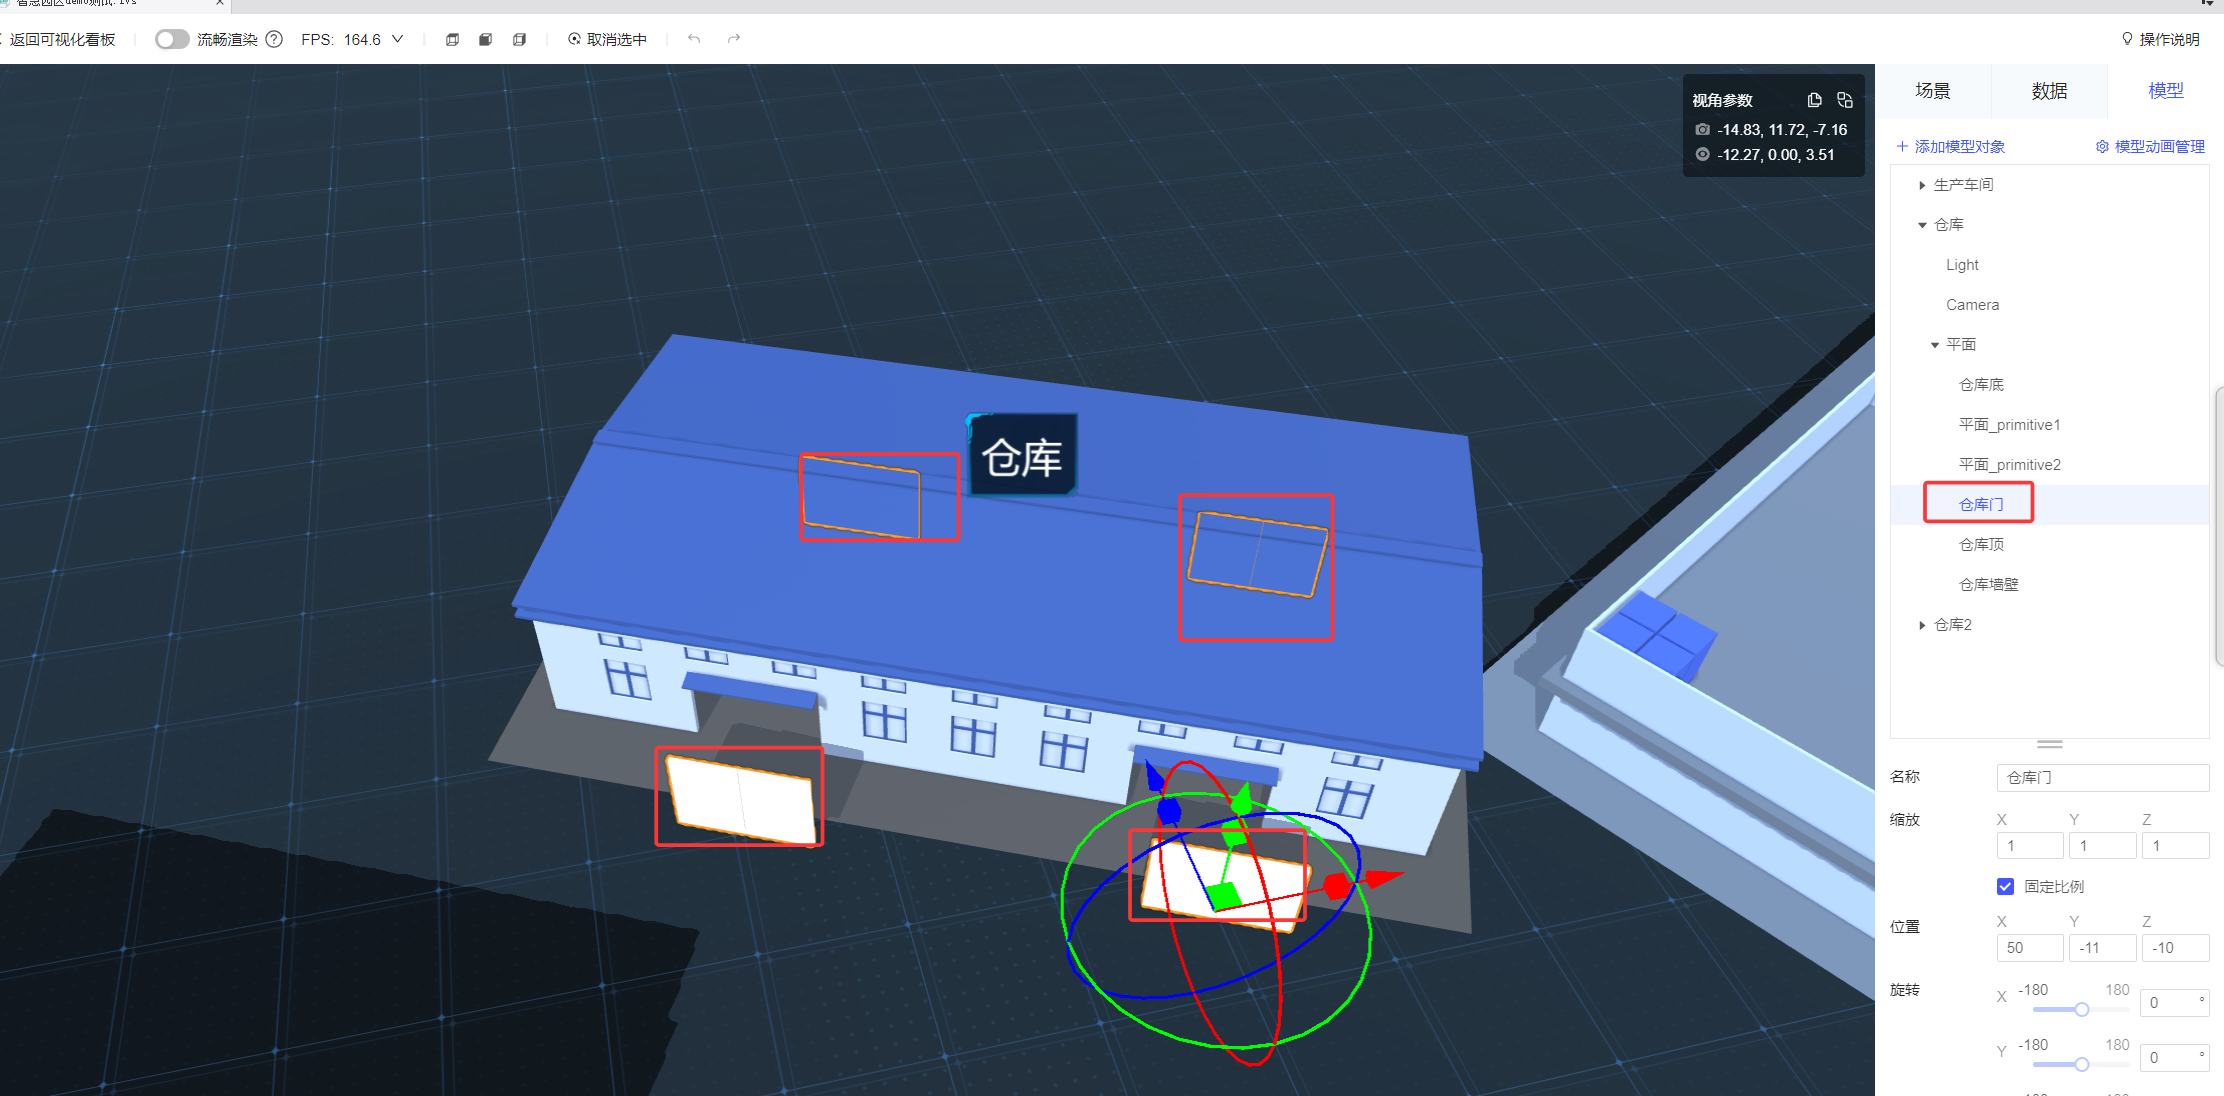Click the rotation X slider handle
The image size is (2224, 1096).
click(x=2081, y=1009)
